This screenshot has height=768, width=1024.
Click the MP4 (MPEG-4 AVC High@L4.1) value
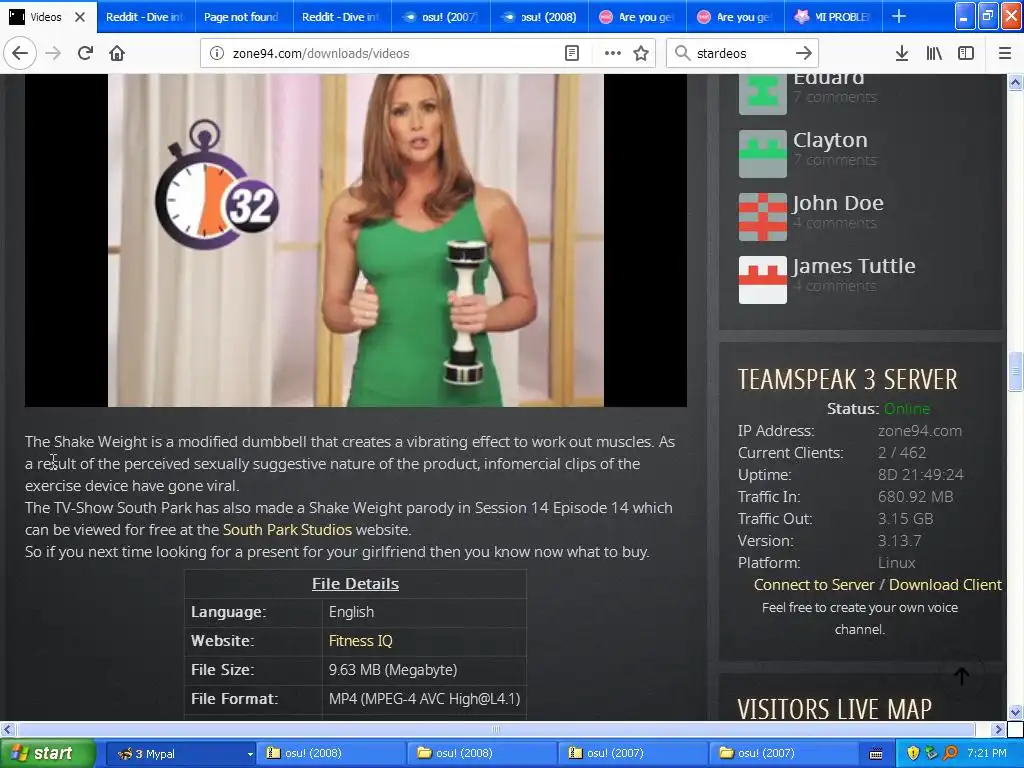coord(424,699)
